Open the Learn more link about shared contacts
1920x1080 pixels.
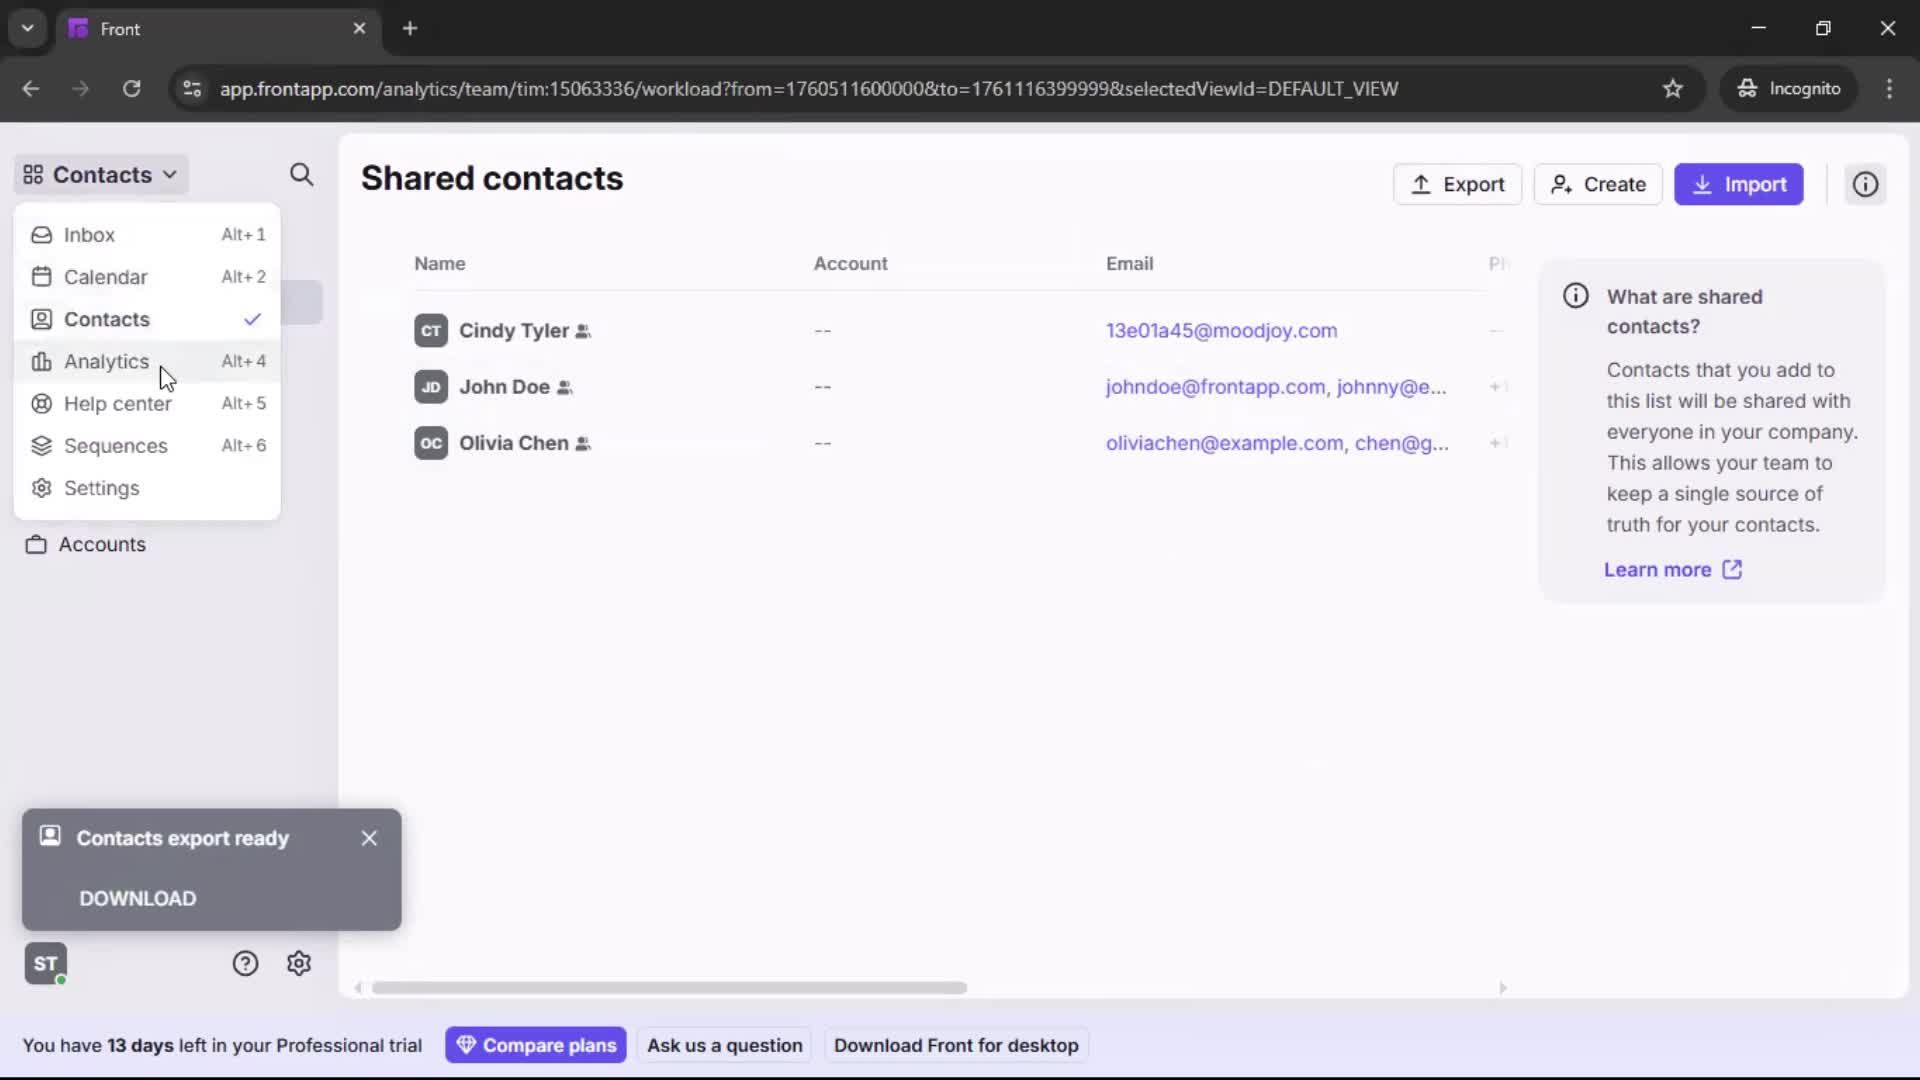(x=1659, y=569)
